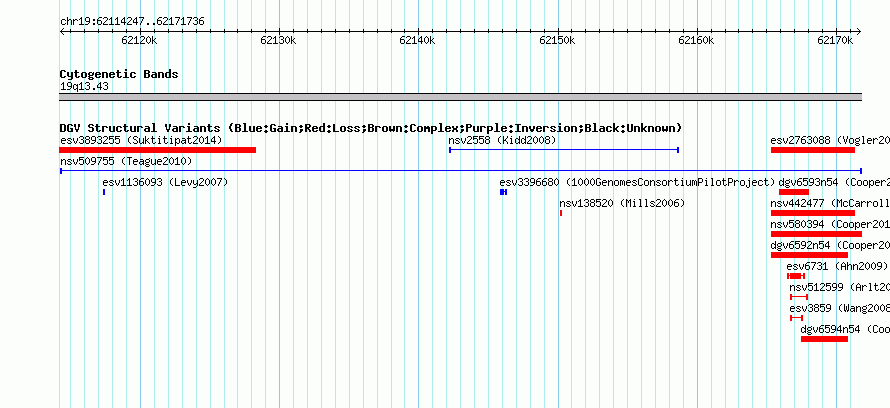Select the red esv6731 glyph
Image resolution: width=890 pixels, height=408 pixels.
pyautogui.click(x=796, y=276)
